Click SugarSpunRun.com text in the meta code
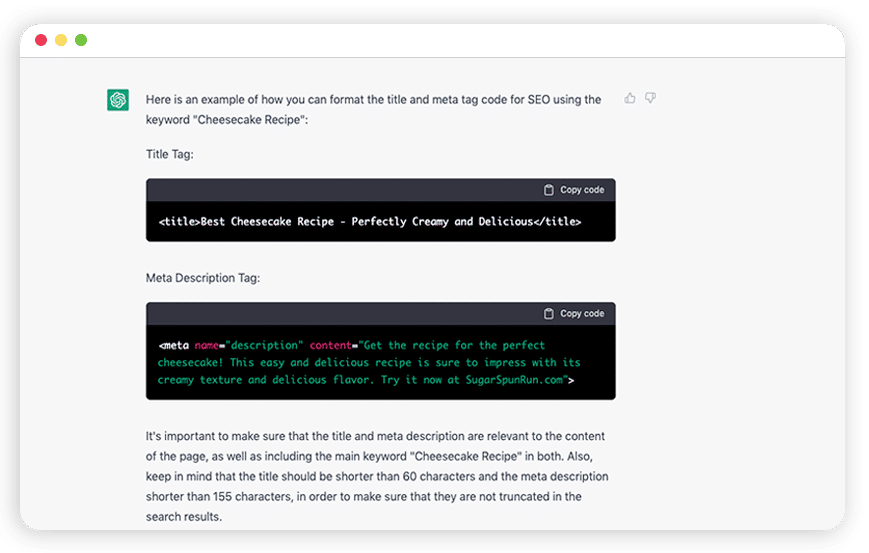The width and height of the screenshot is (869, 553). (514, 380)
